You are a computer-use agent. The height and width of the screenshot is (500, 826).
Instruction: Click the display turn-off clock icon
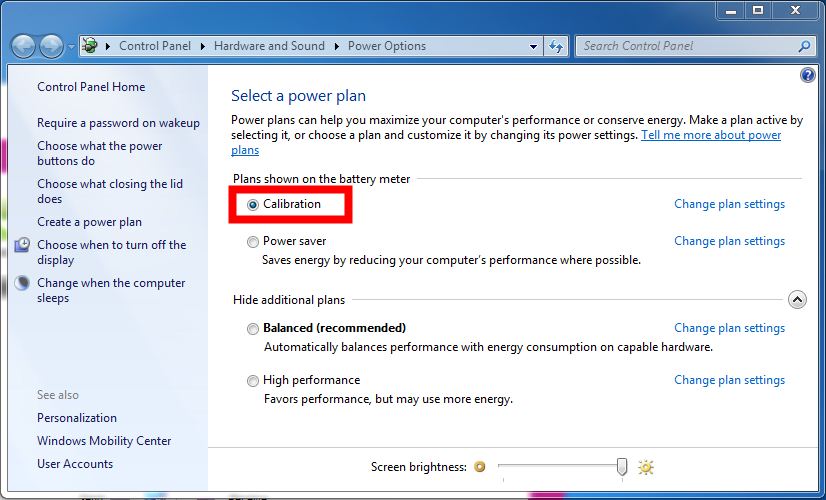pyautogui.click(x=22, y=244)
